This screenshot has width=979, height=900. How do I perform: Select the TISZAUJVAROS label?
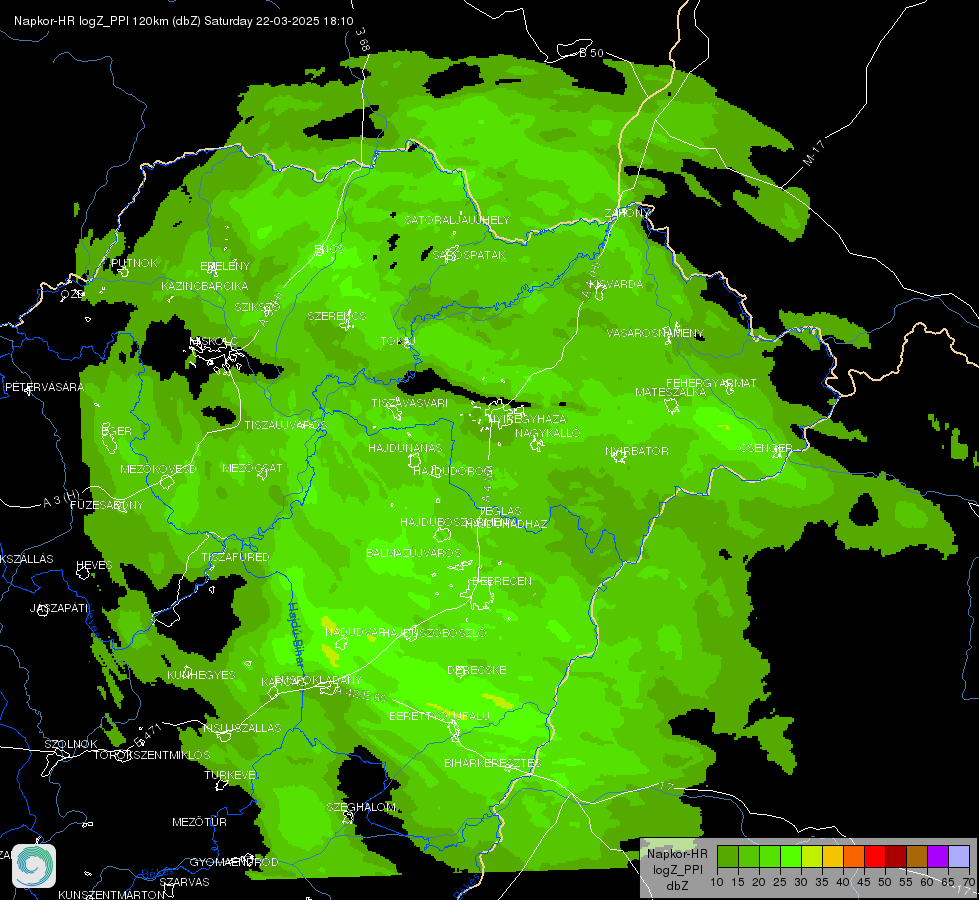[285, 425]
